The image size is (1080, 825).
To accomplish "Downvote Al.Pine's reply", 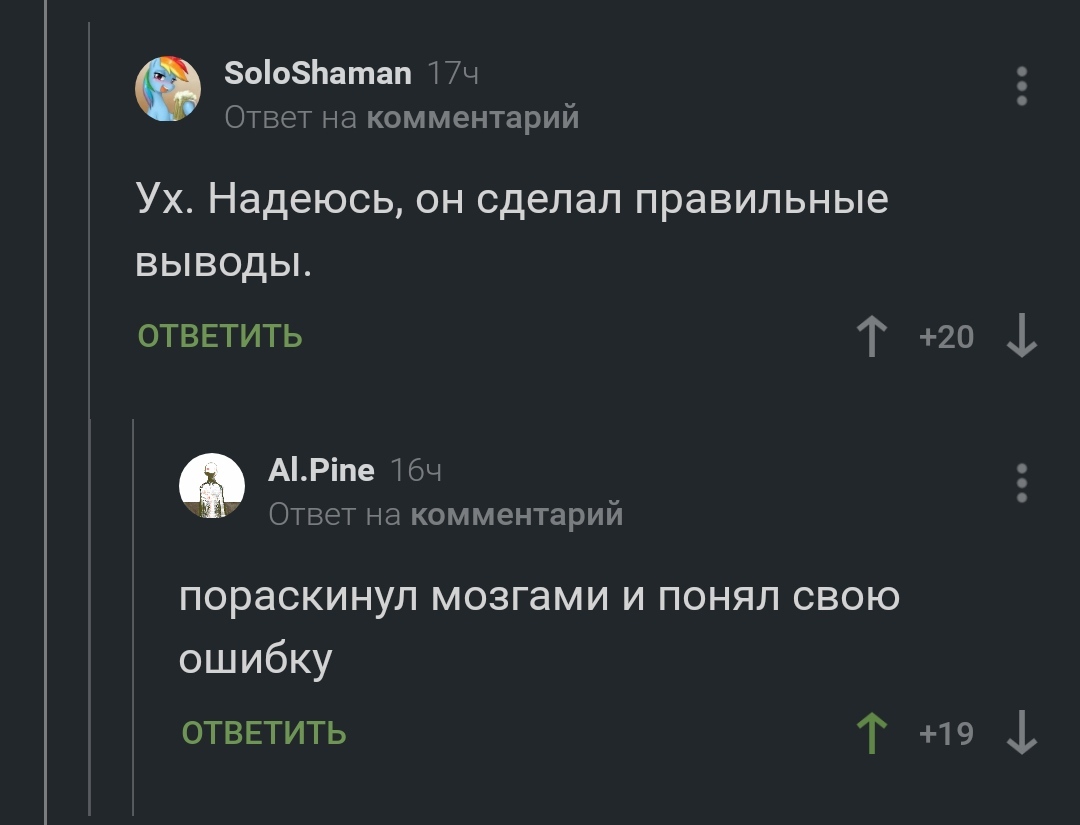I will coord(1021,733).
